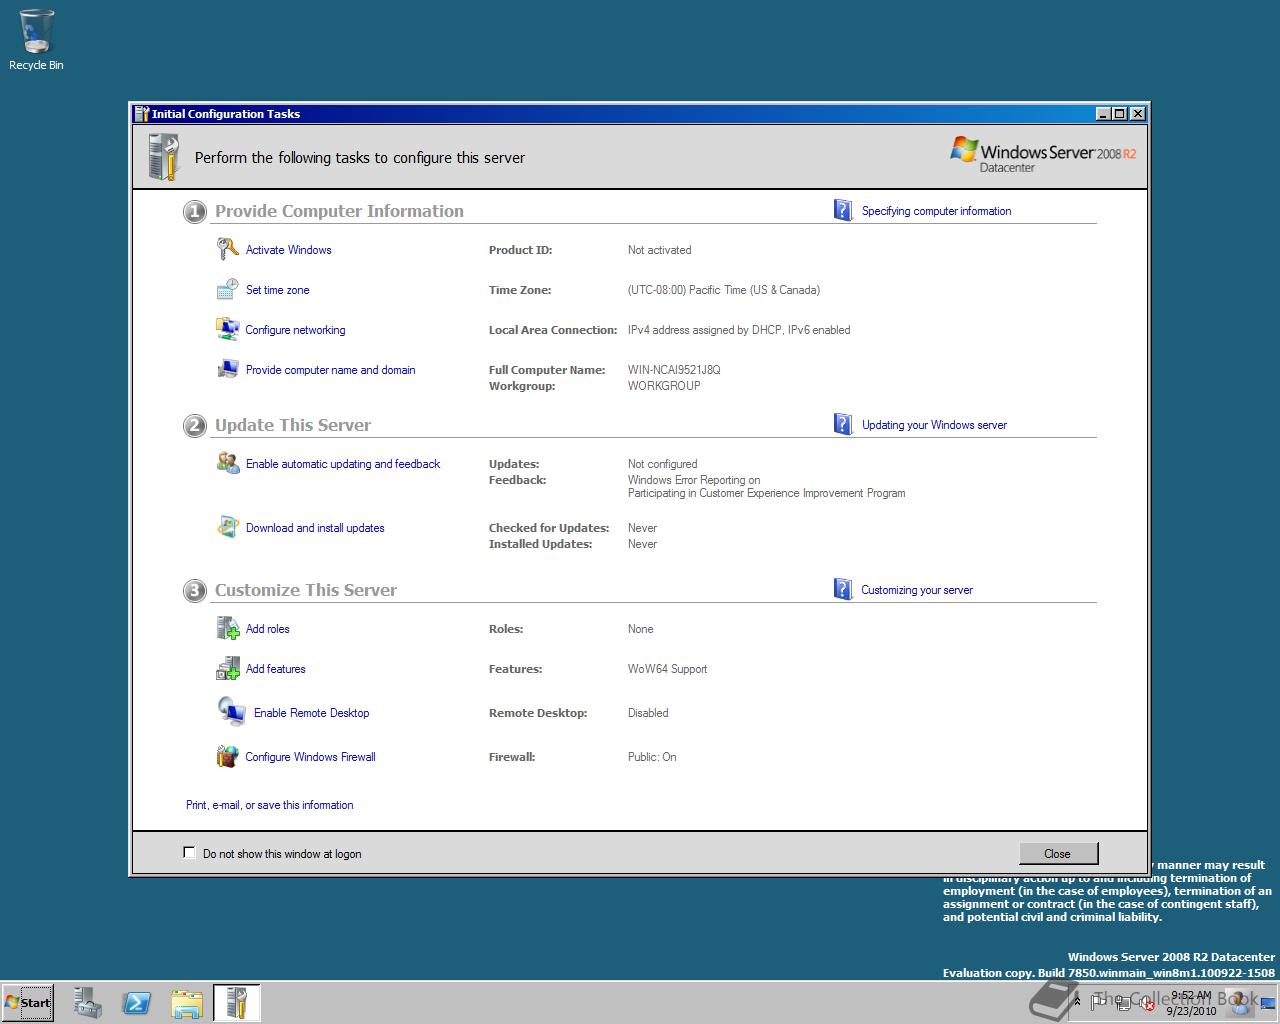Image resolution: width=1280 pixels, height=1024 pixels.
Task: Click the Add roles server icon
Action: coord(227,628)
